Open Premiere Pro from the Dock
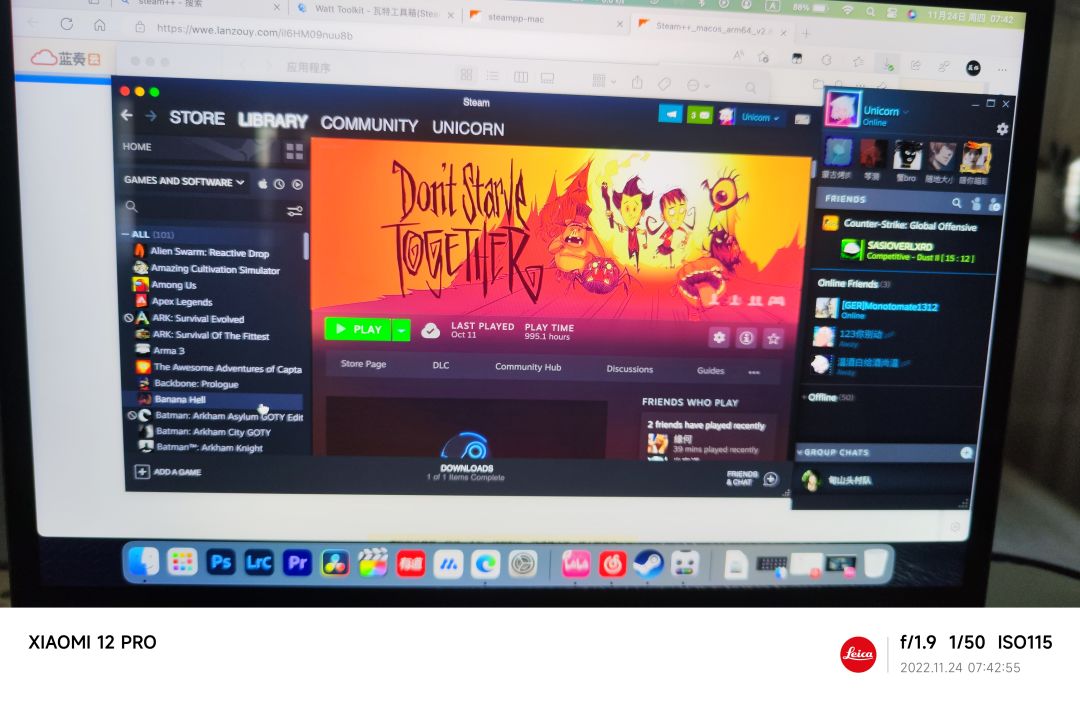This screenshot has height=702, width=1080. (x=297, y=564)
